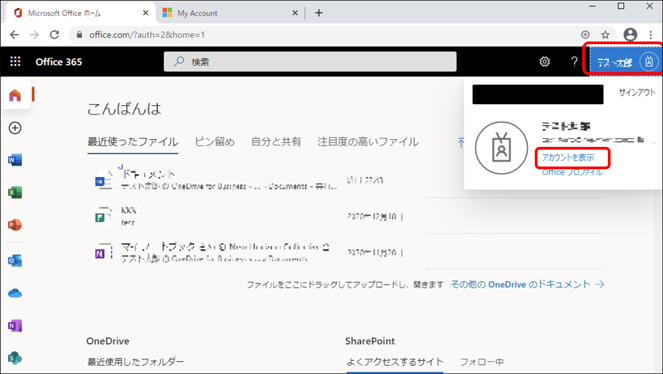Open the app launcher grid
Screen dimensions: 663x374
coord(15,62)
